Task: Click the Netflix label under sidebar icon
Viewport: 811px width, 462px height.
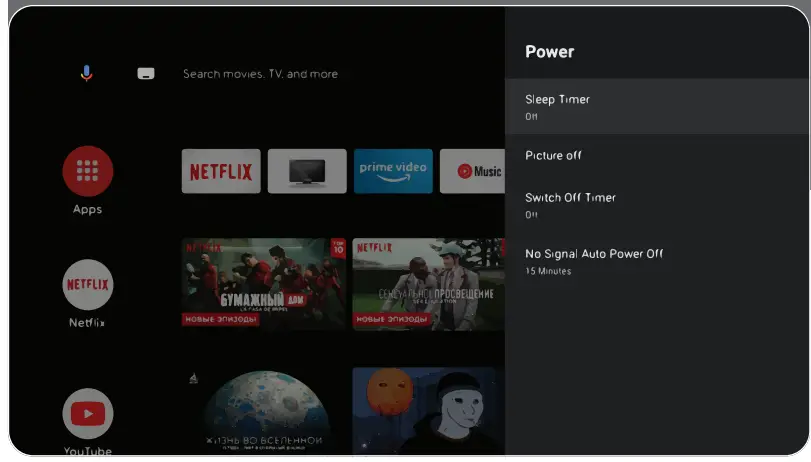Action: point(87,323)
